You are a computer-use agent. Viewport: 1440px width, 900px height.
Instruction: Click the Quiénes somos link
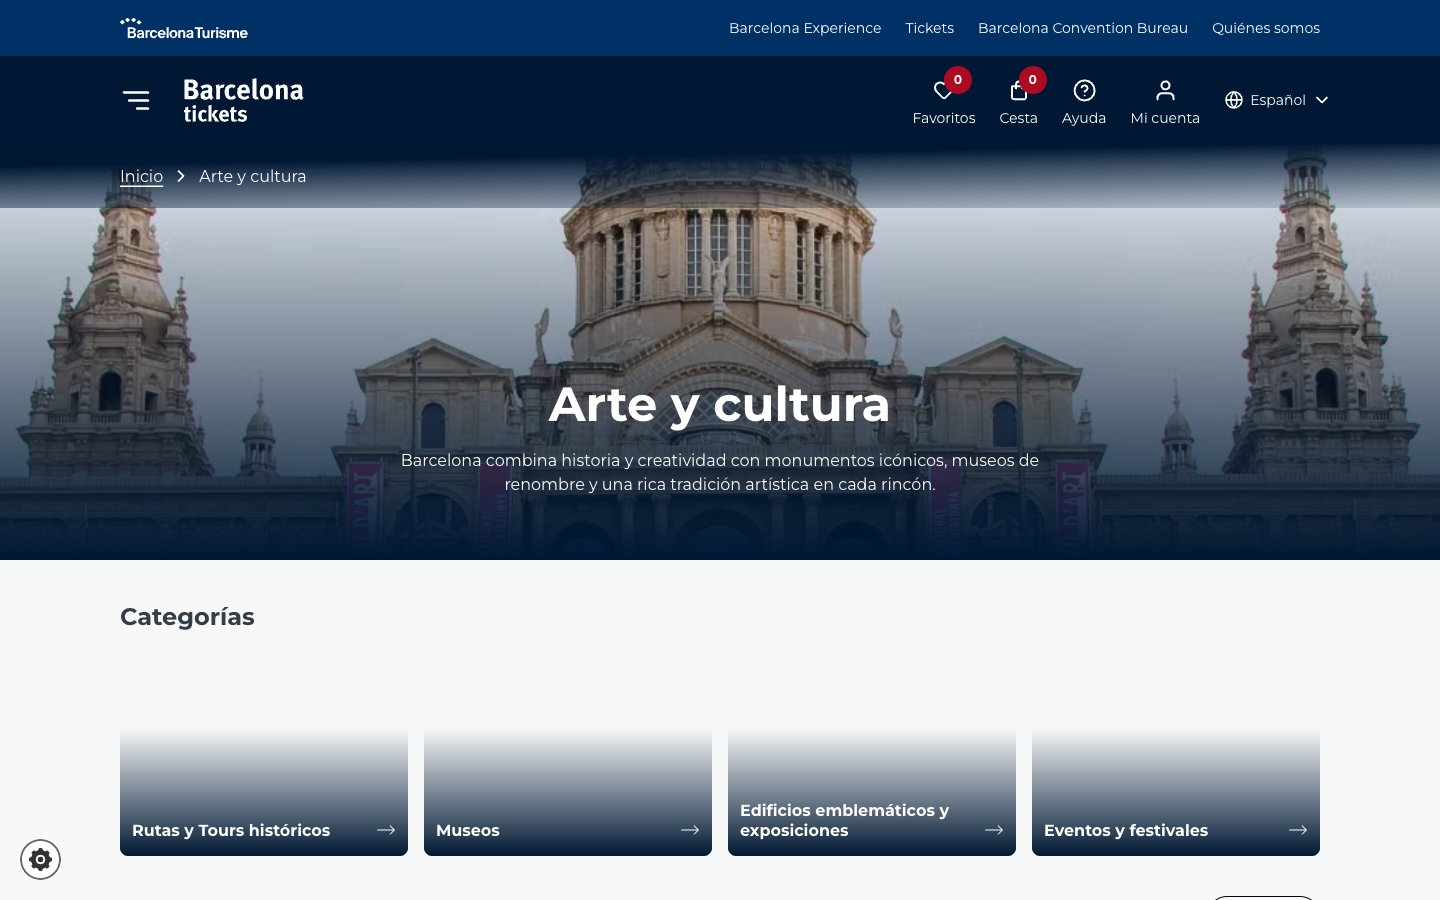pos(1265,28)
